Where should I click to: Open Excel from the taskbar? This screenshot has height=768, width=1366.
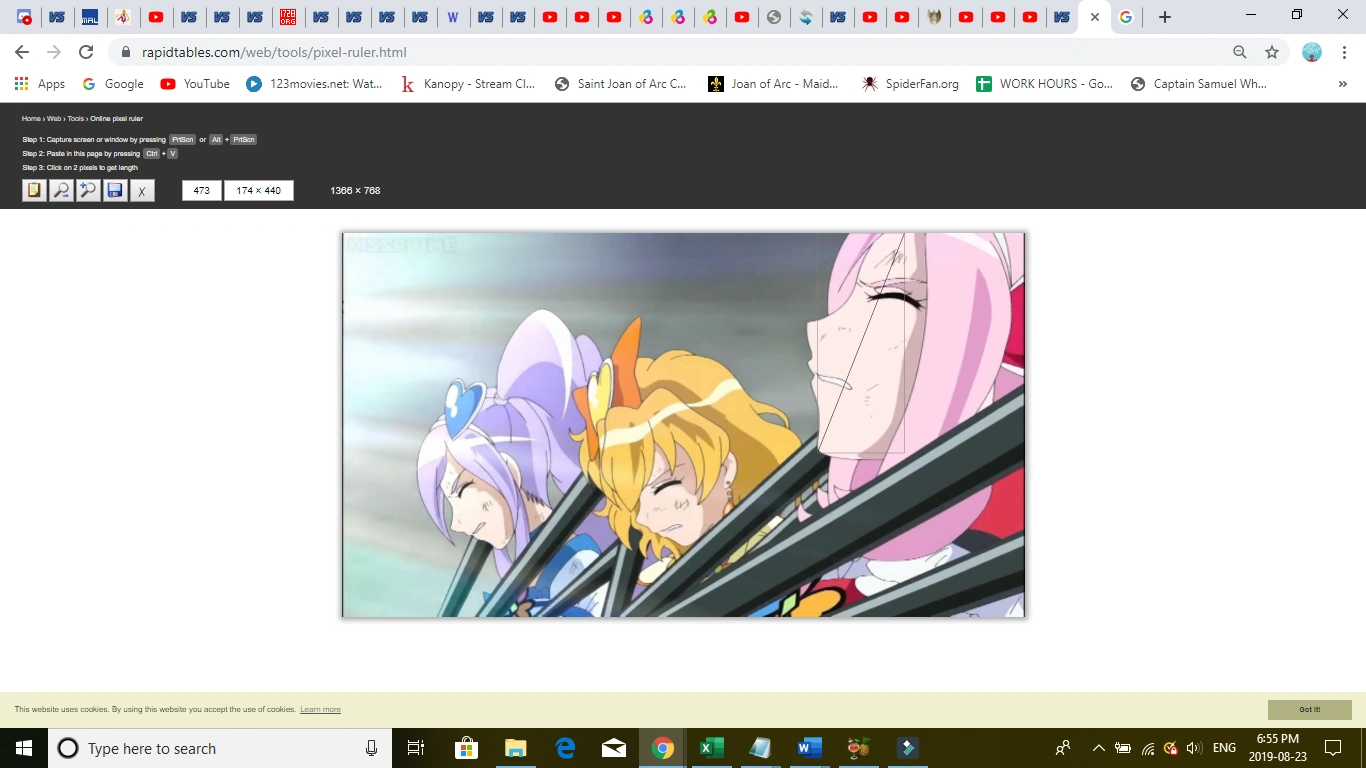(712, 748)
